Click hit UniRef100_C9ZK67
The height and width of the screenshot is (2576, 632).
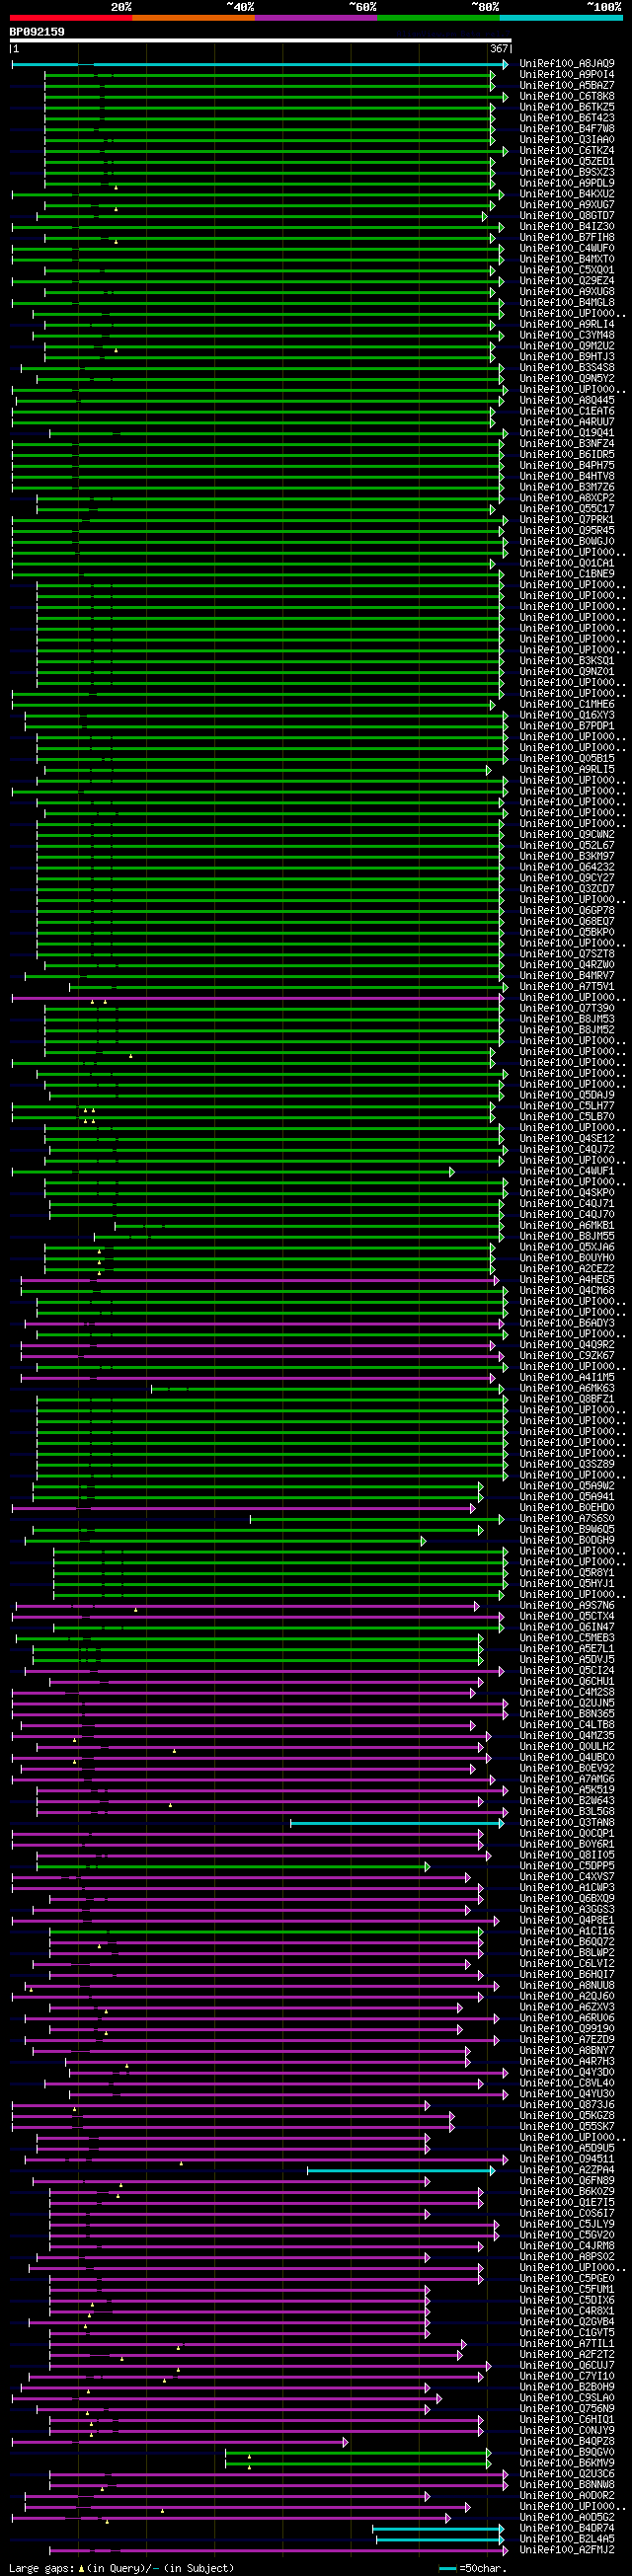567,1356
